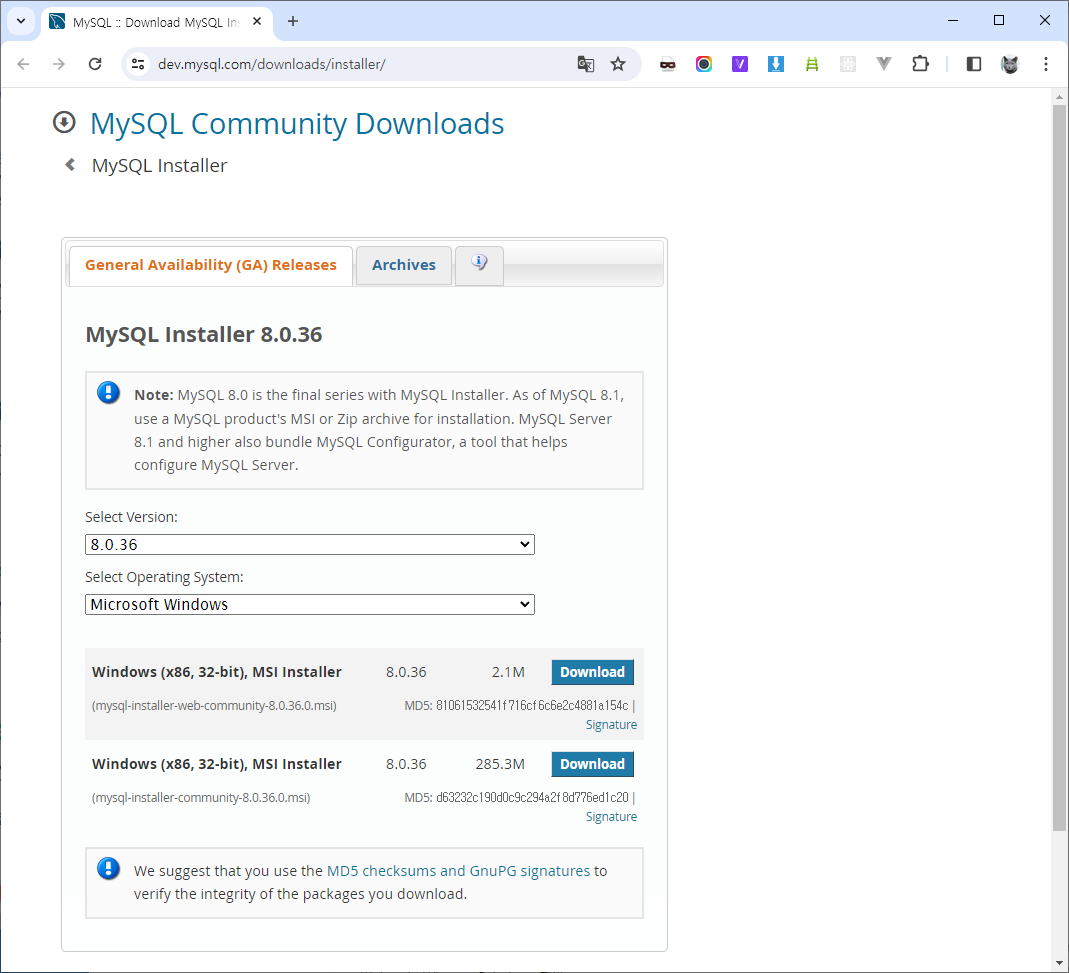
Task: Open Signature link for web-community installer
Action: 611,725
